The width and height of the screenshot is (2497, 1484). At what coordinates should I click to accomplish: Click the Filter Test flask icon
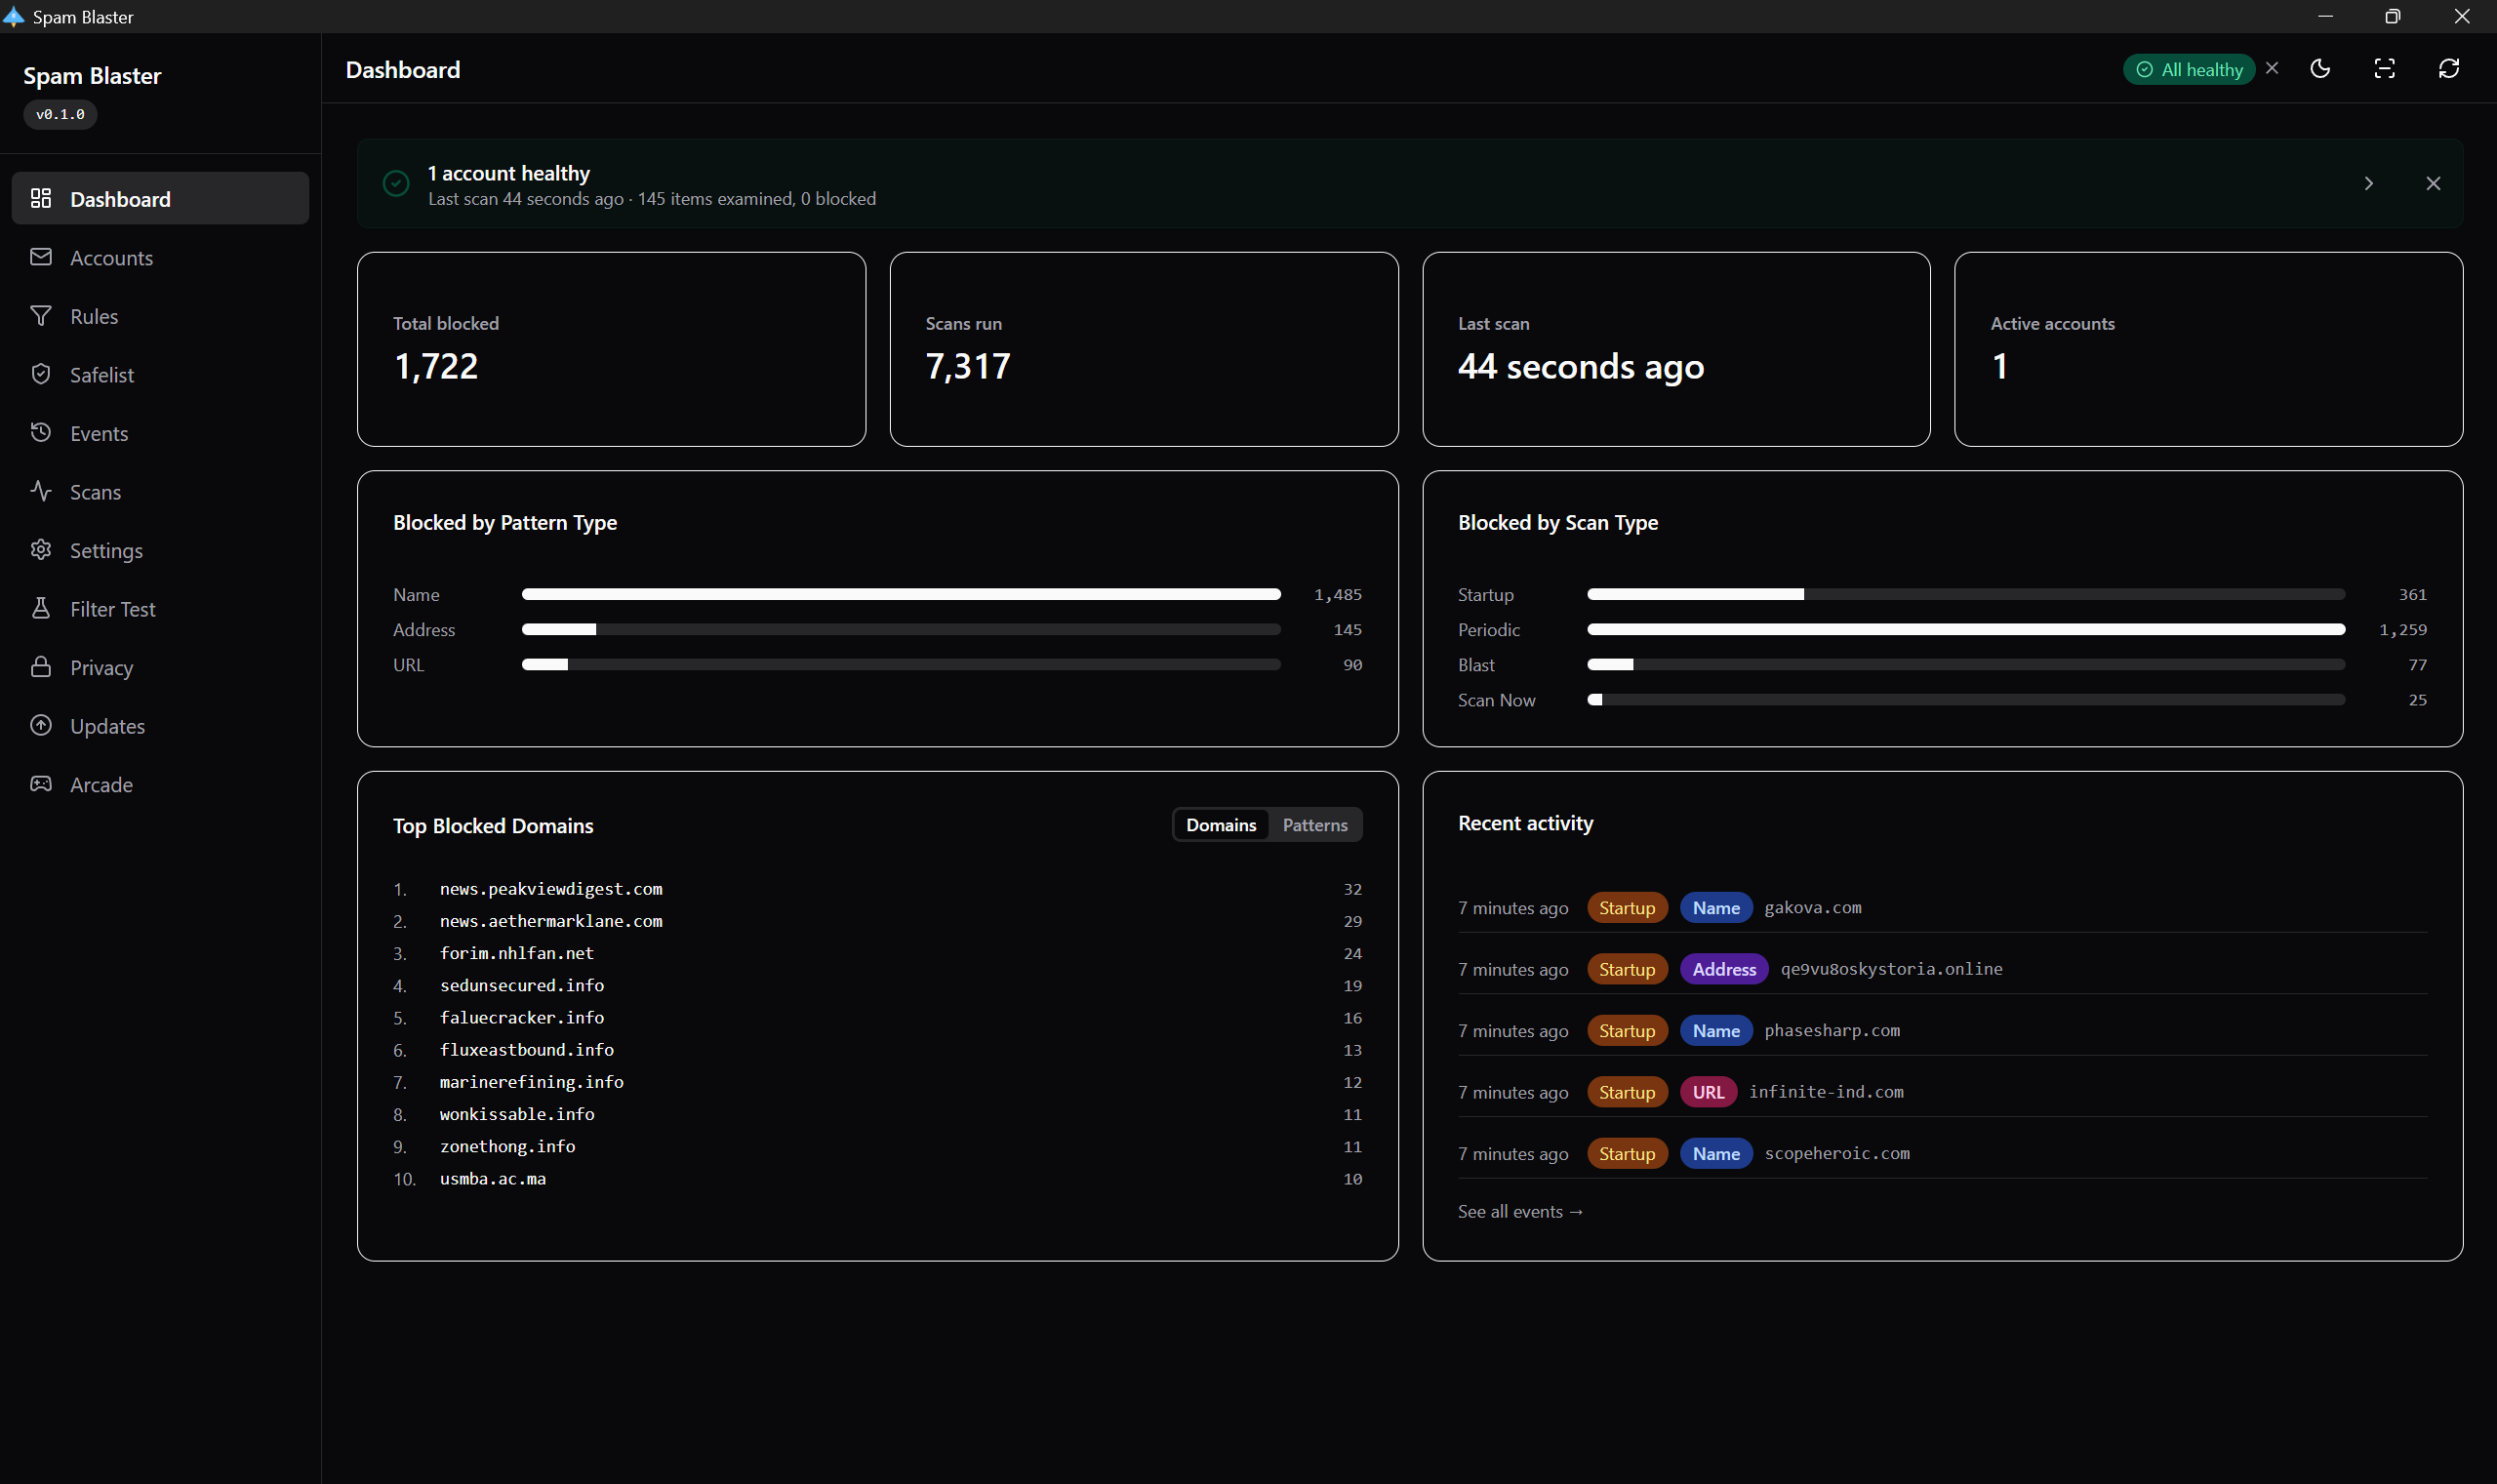click(x=41, y=608)
